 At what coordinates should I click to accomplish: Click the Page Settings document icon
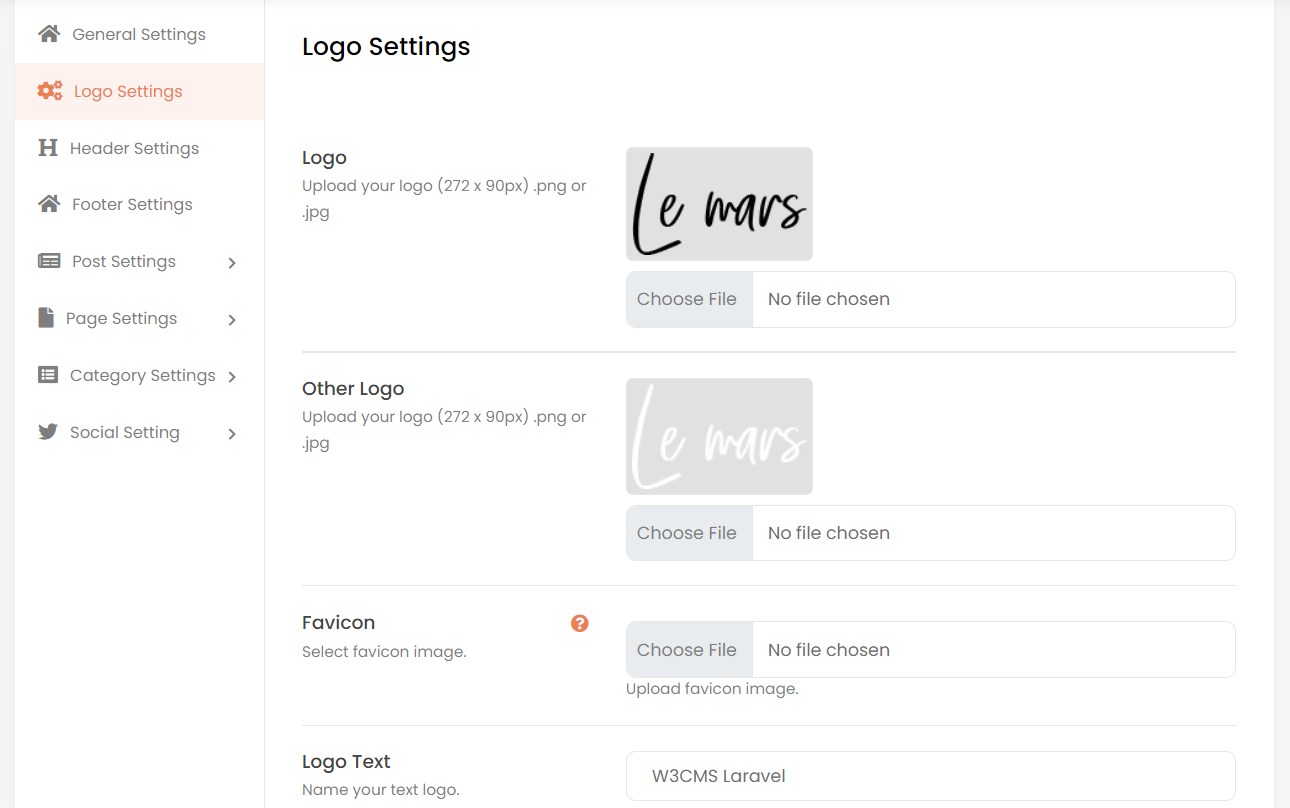tap(46, 318)
